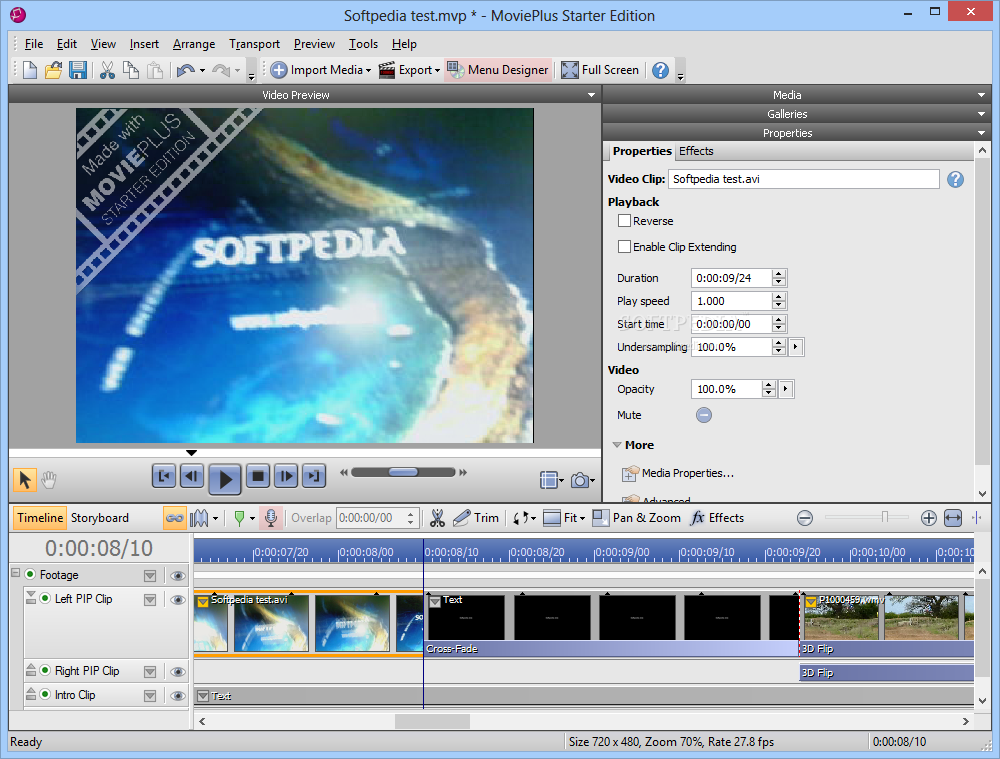This screenshot has height=759, width=1000.
Task: Open Media Properties… link
Action: coord(688,473)
